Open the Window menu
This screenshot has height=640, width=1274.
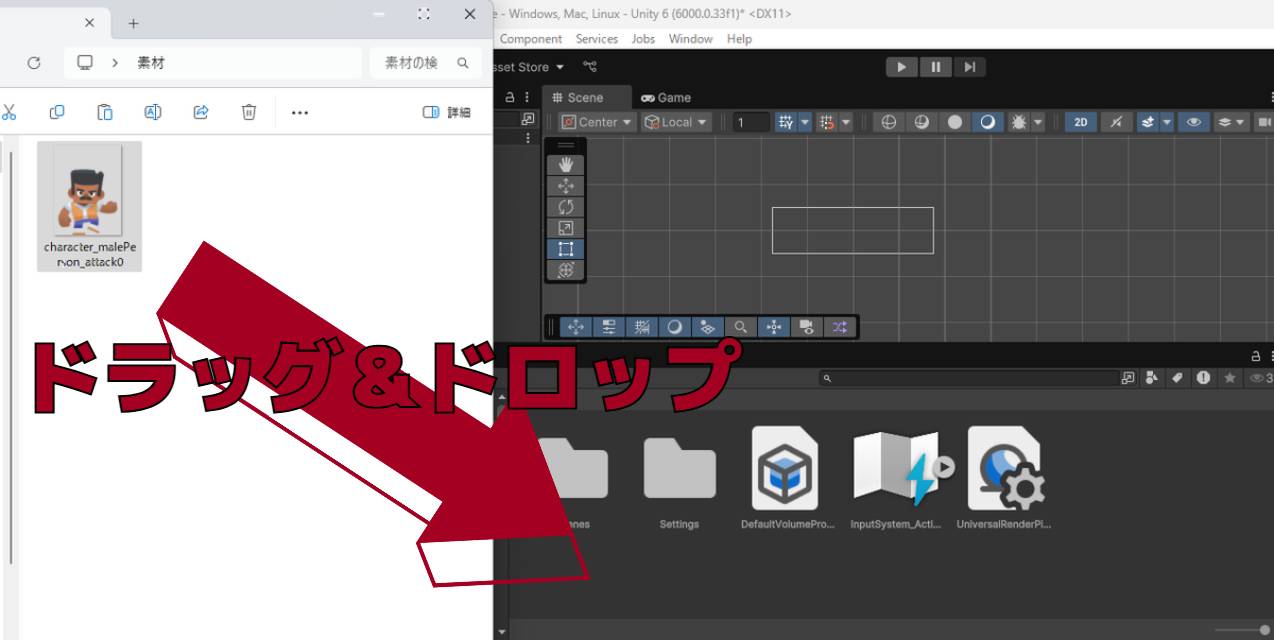click(690, 39)
